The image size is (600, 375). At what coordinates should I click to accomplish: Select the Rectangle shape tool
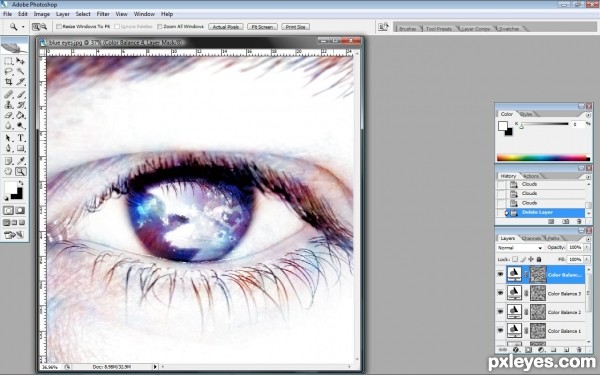(20, 148)
